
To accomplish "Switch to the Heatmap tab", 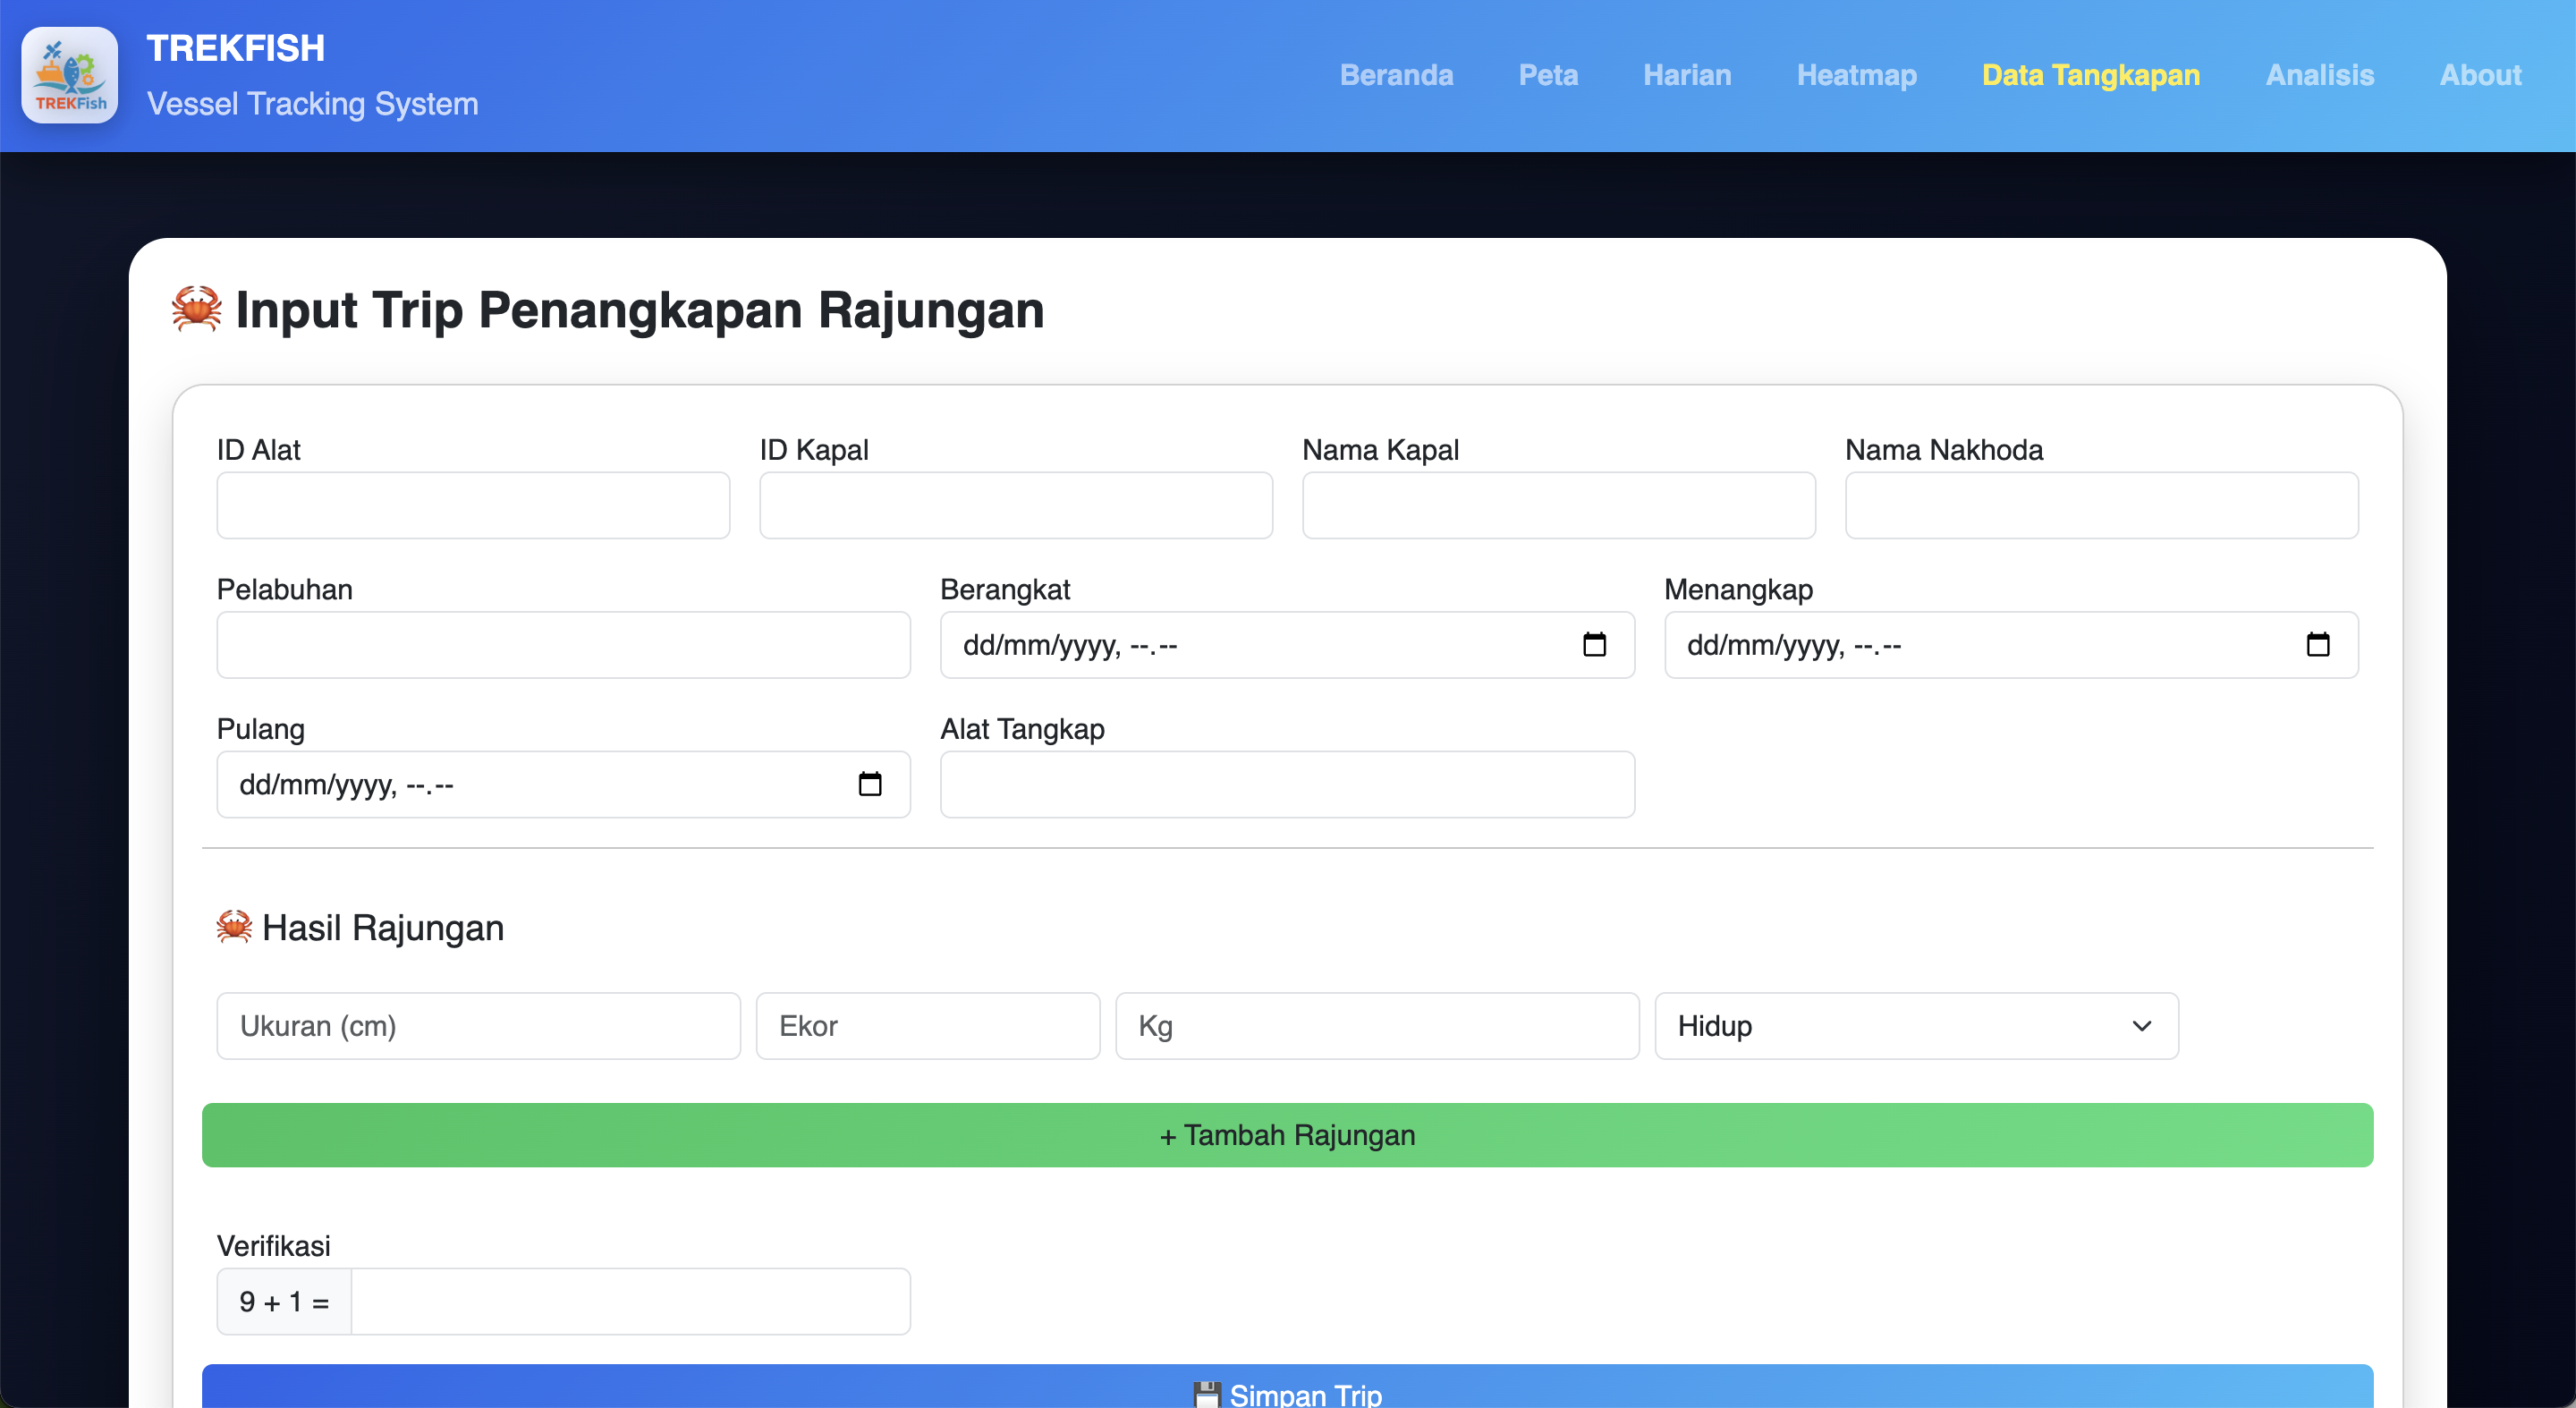I will (x=1856, y=75).
